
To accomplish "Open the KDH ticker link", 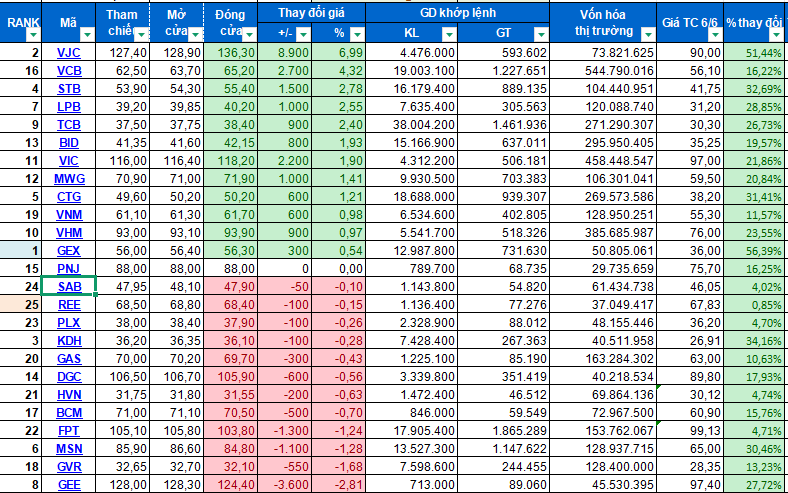I will coord(69,341).
